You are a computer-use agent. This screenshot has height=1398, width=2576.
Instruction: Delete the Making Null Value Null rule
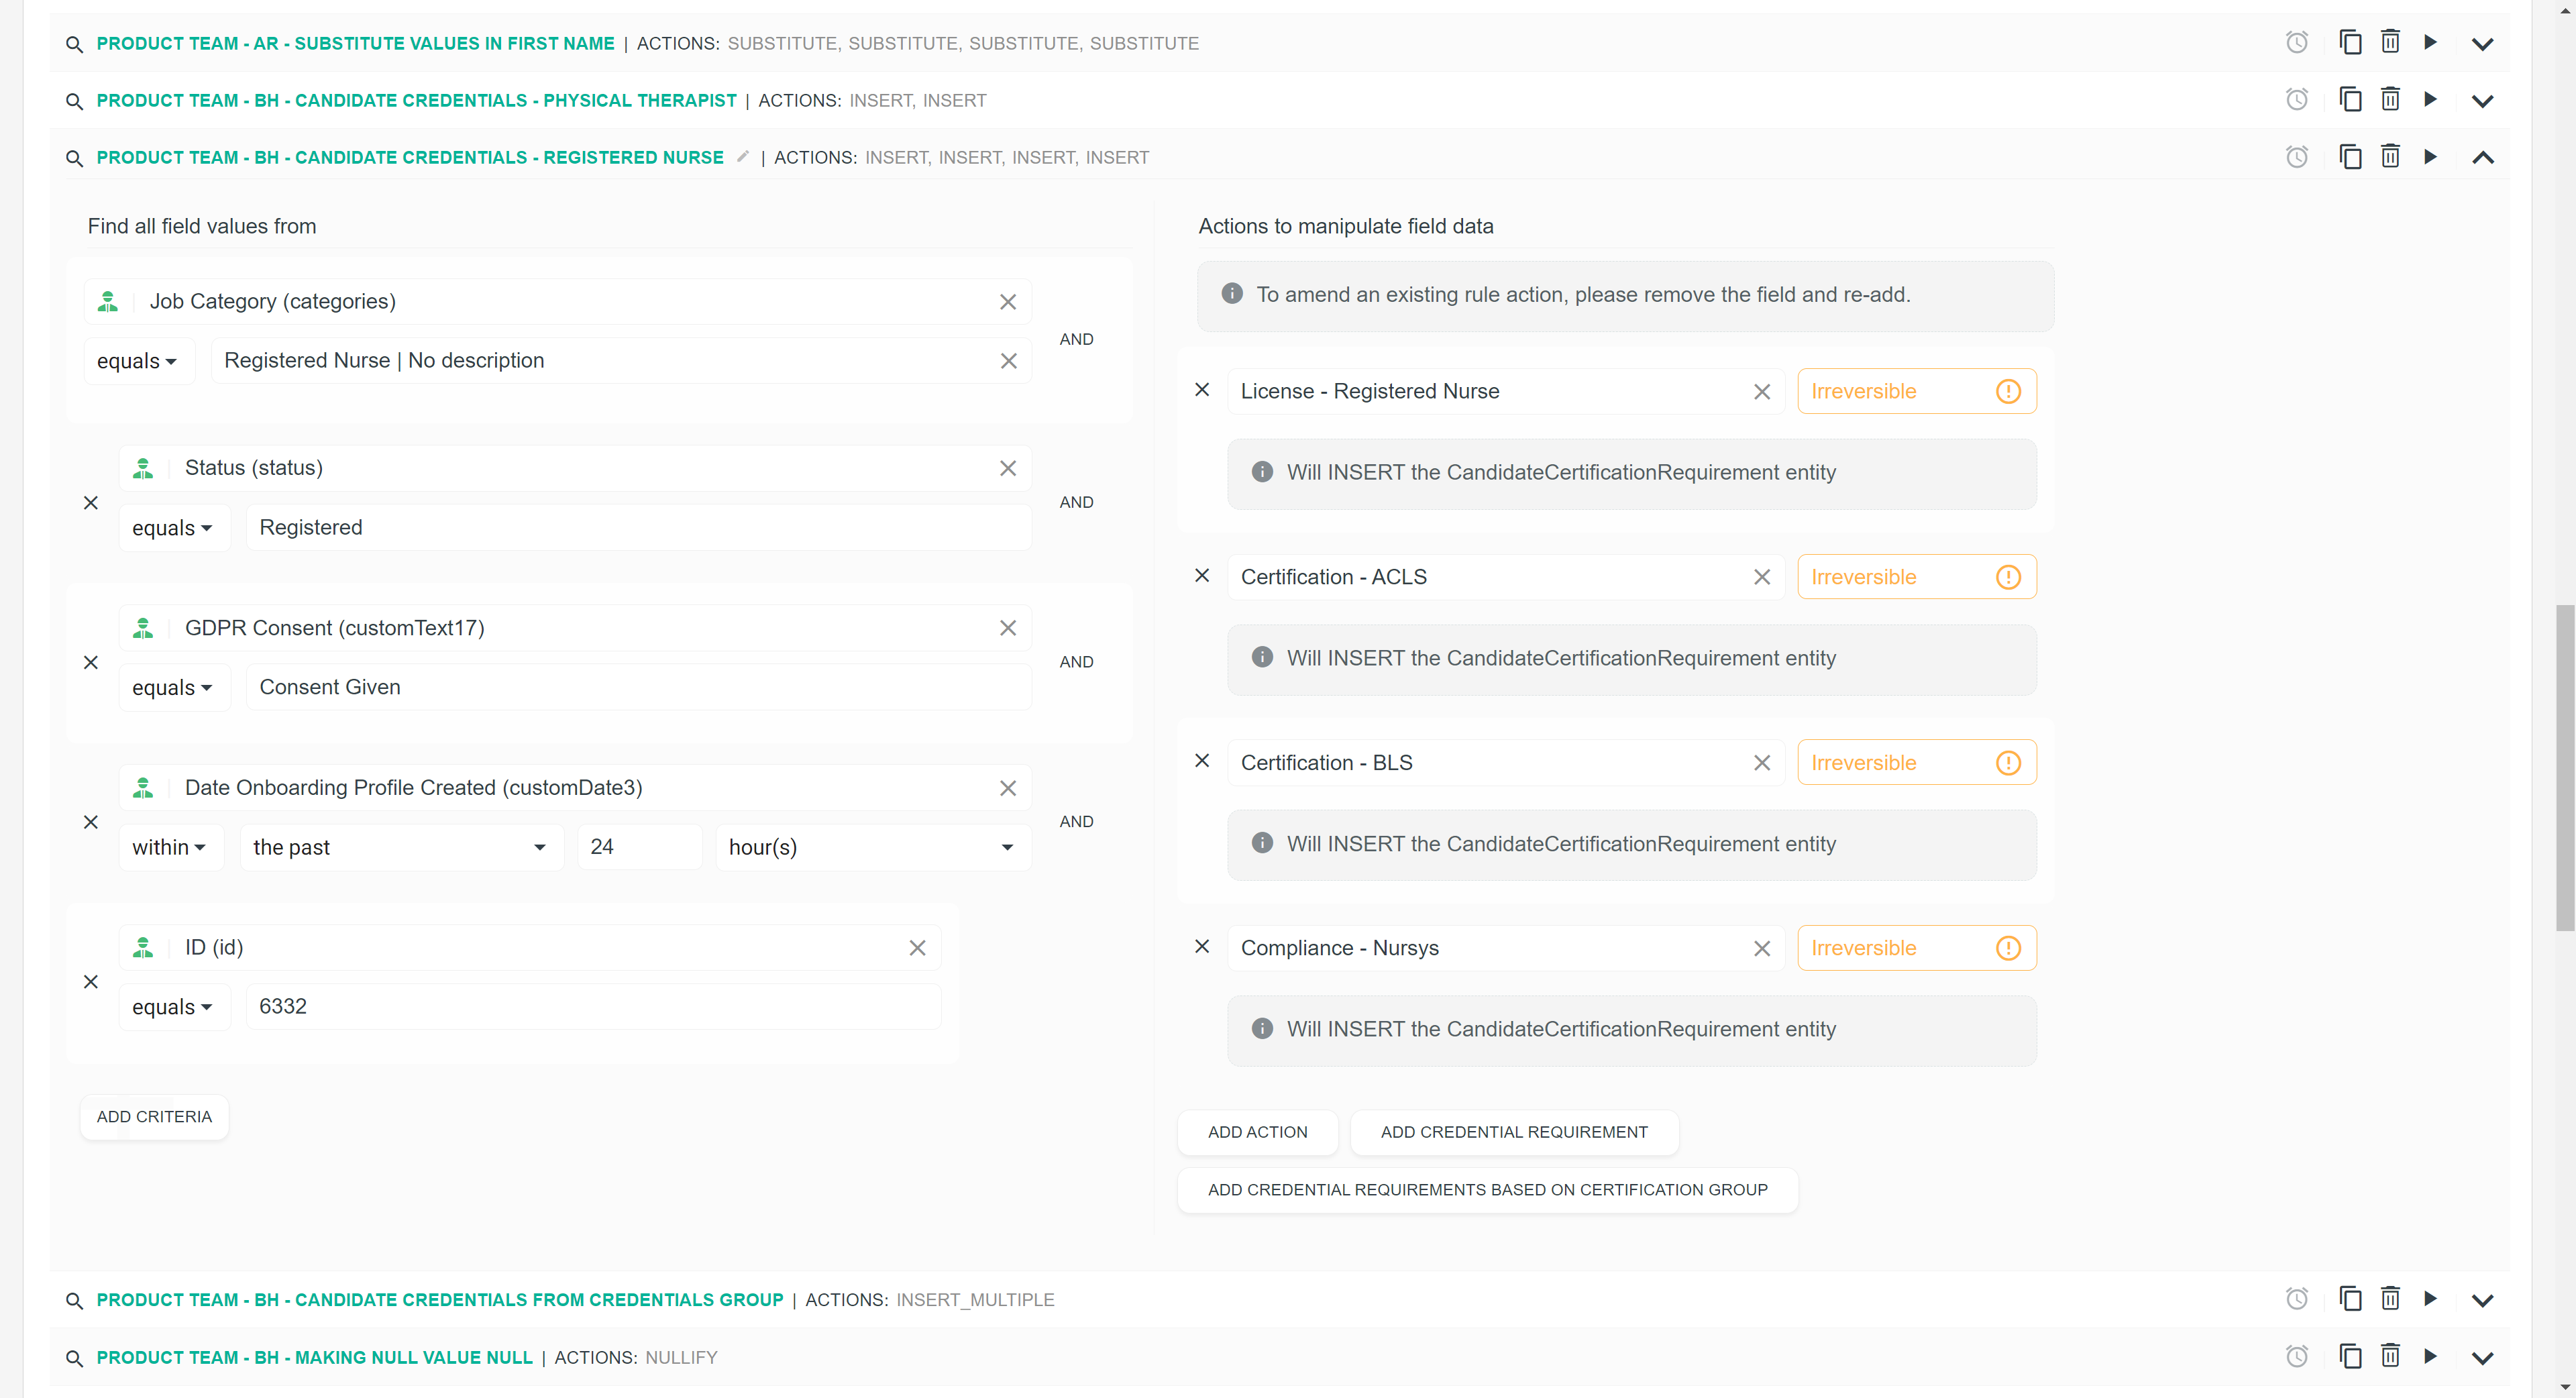click(2390, 1356)
